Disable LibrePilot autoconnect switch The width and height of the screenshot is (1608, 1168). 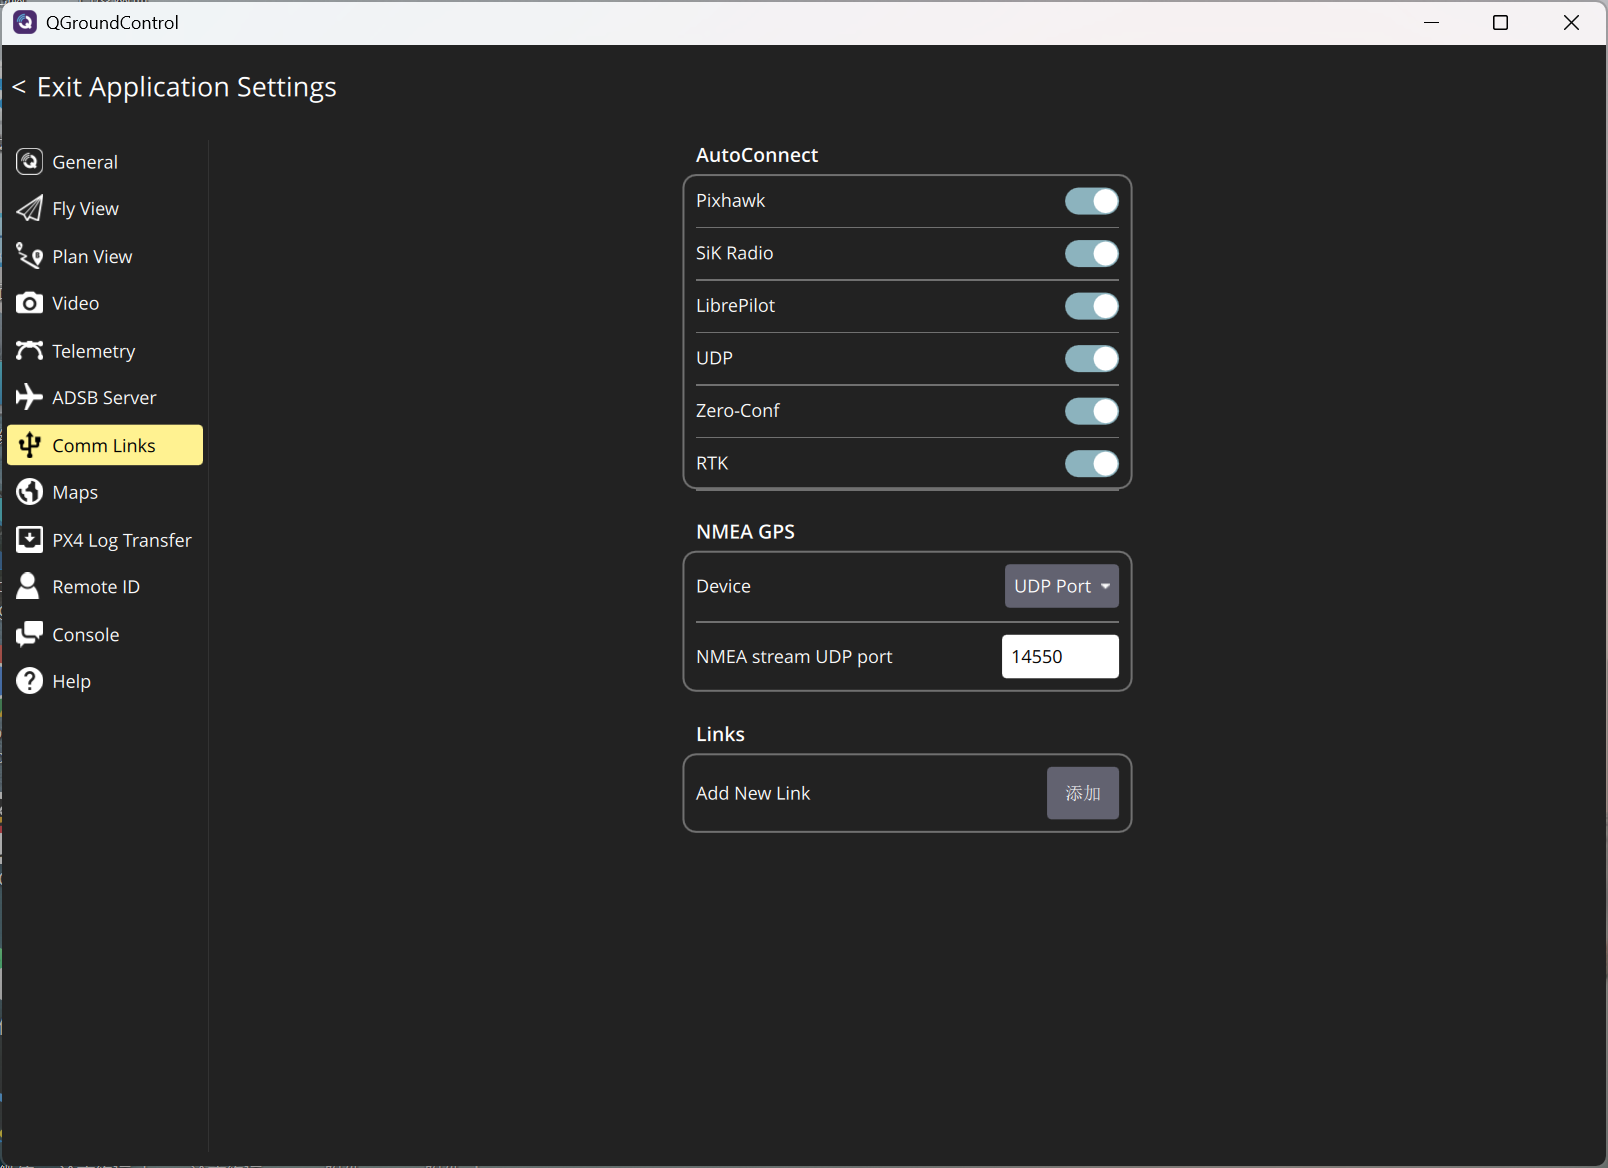coord(1091,306)
